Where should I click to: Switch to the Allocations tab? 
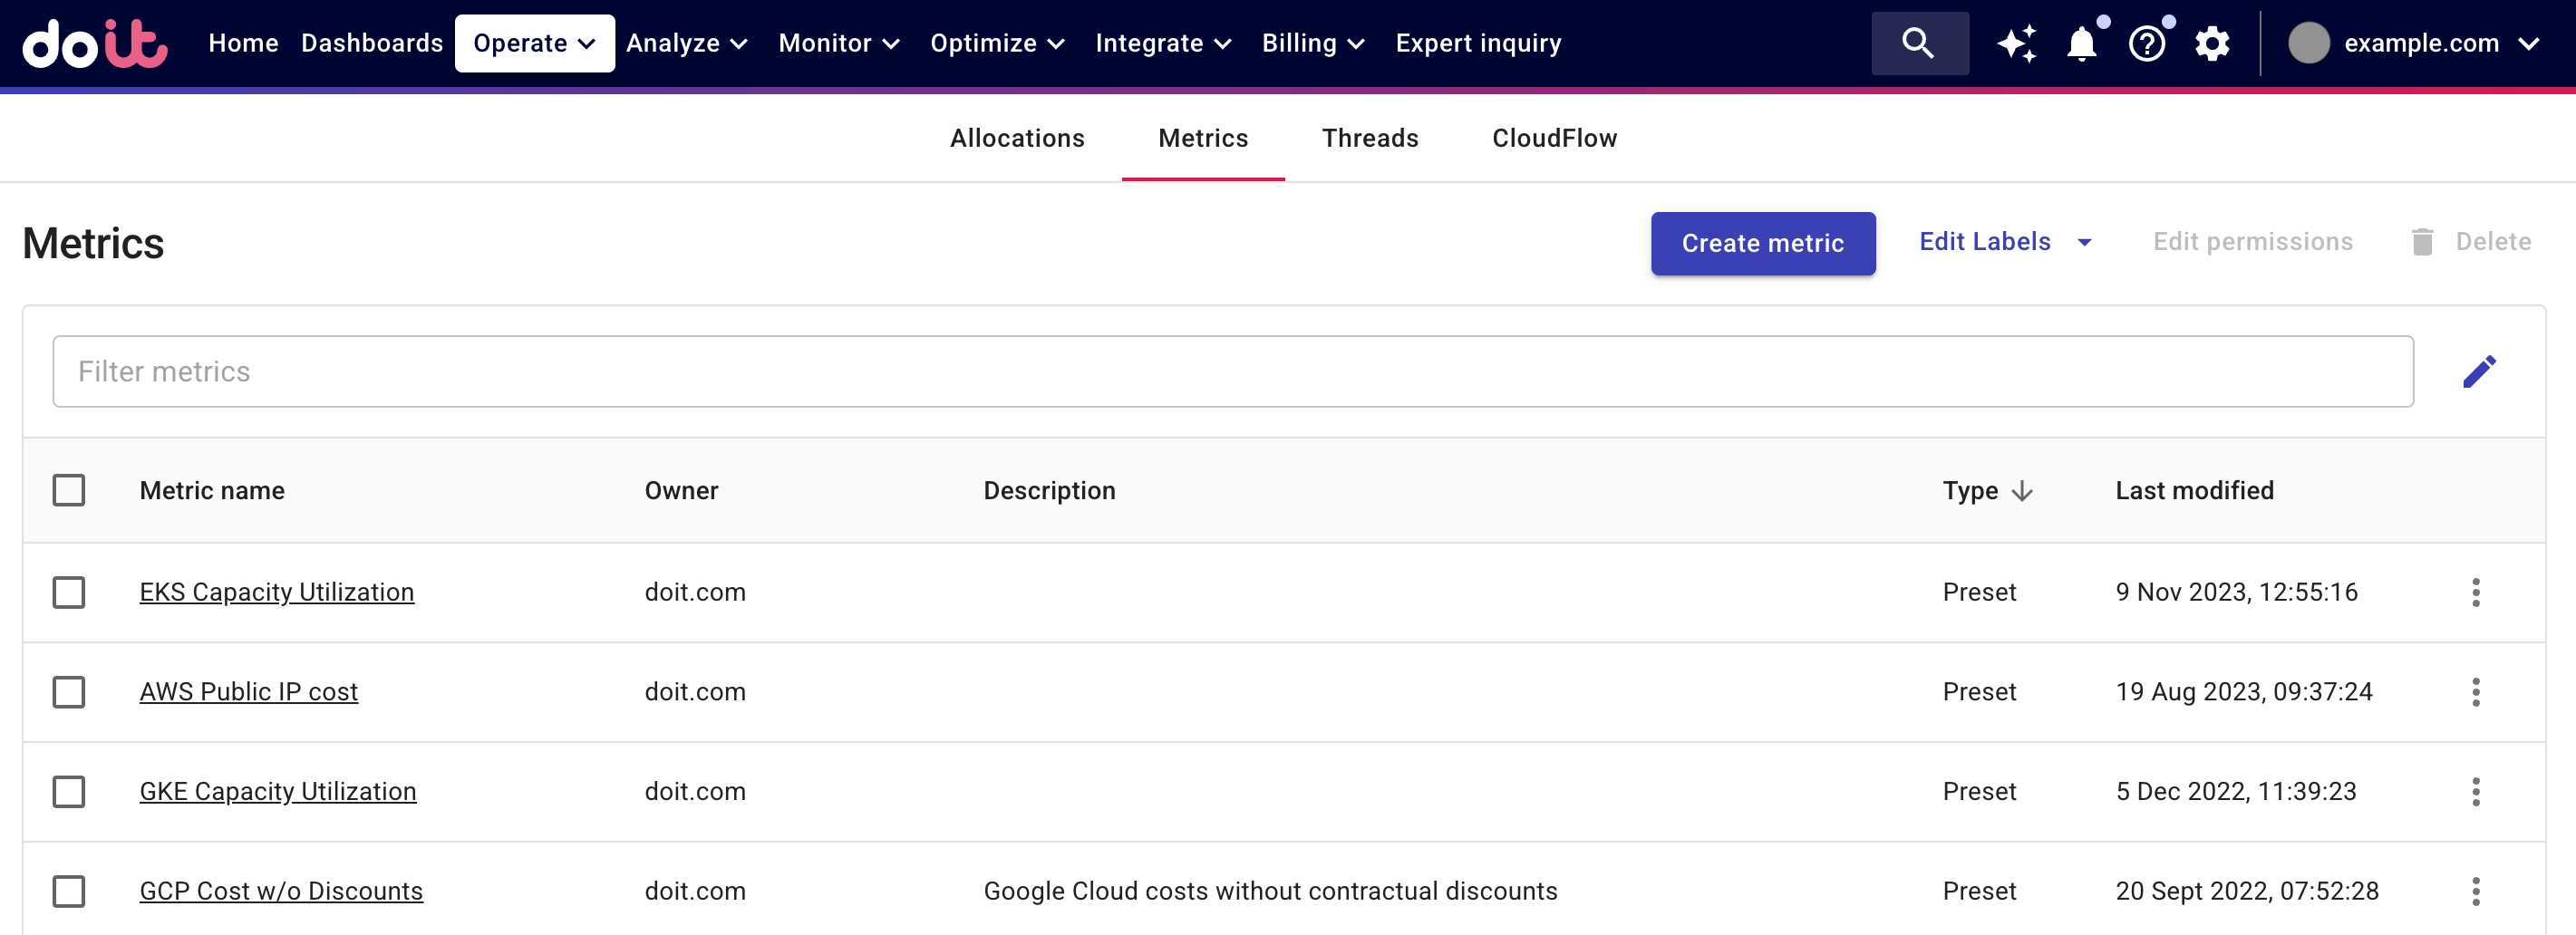(x=1017, y=138)
